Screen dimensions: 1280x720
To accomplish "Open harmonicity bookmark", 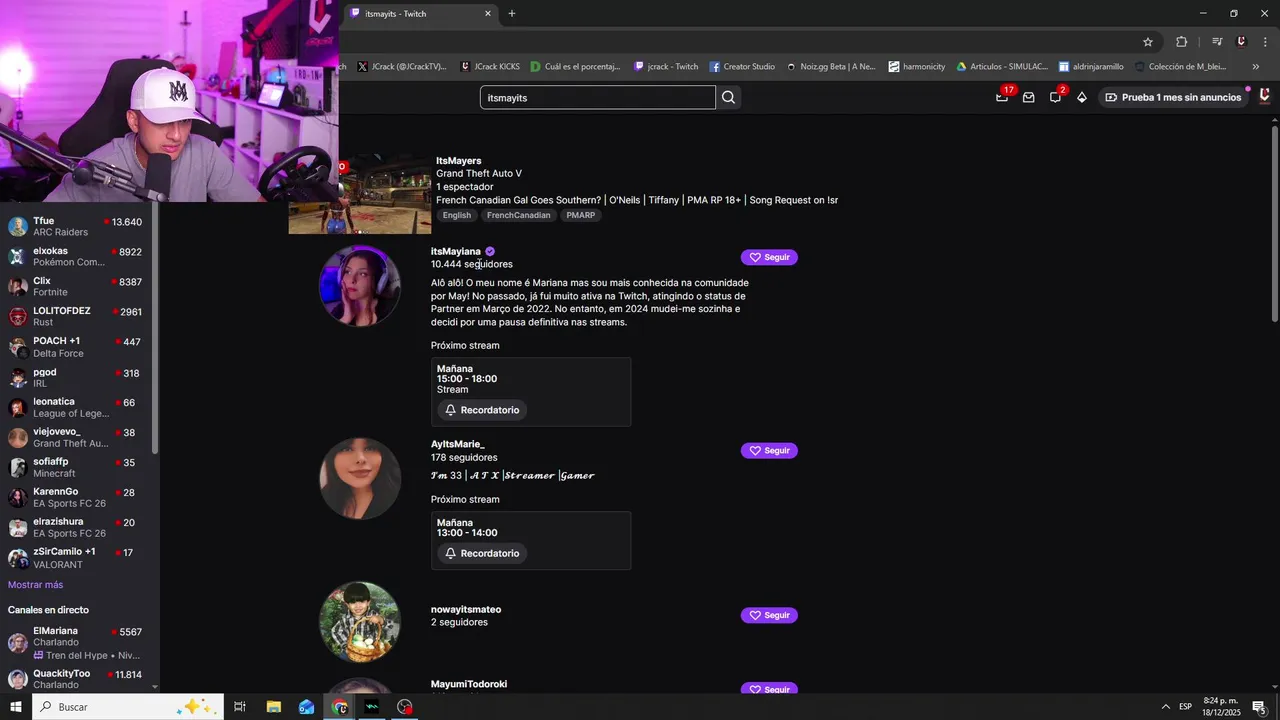I will click(916, 67).
